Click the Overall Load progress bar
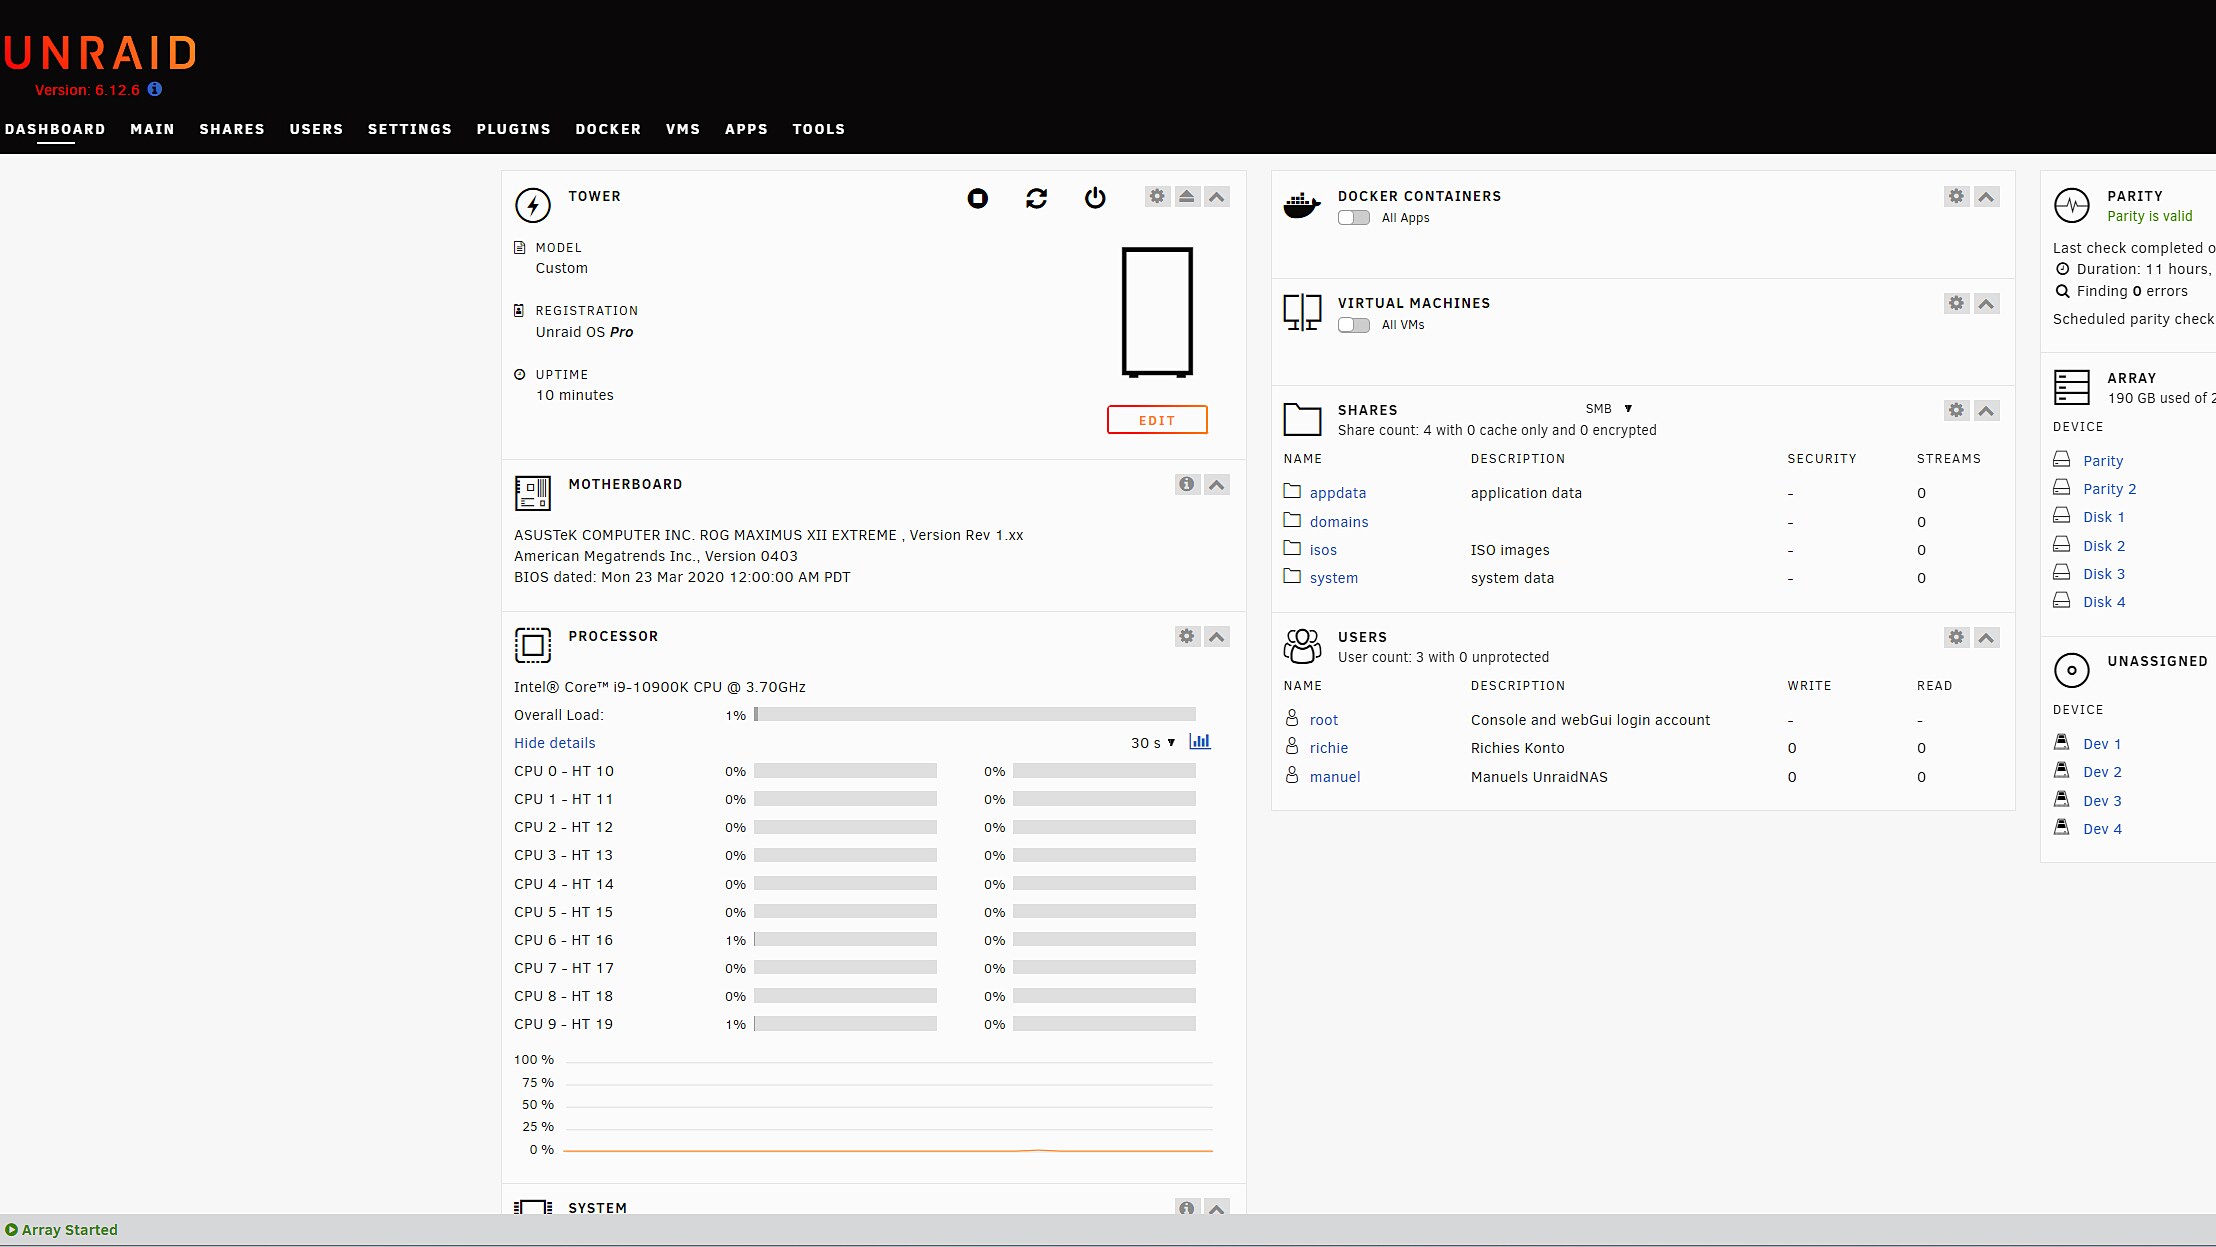 [975, 715]
